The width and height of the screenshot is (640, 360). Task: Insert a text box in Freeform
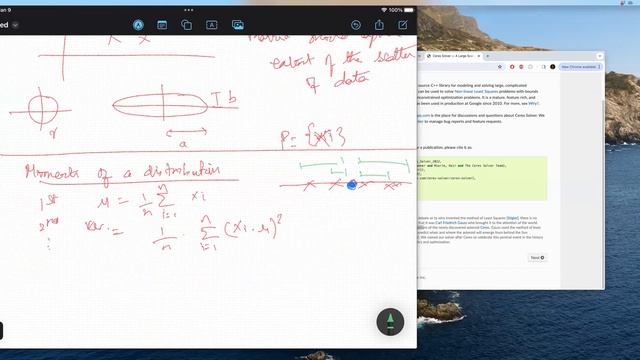[x=211, y=25]
